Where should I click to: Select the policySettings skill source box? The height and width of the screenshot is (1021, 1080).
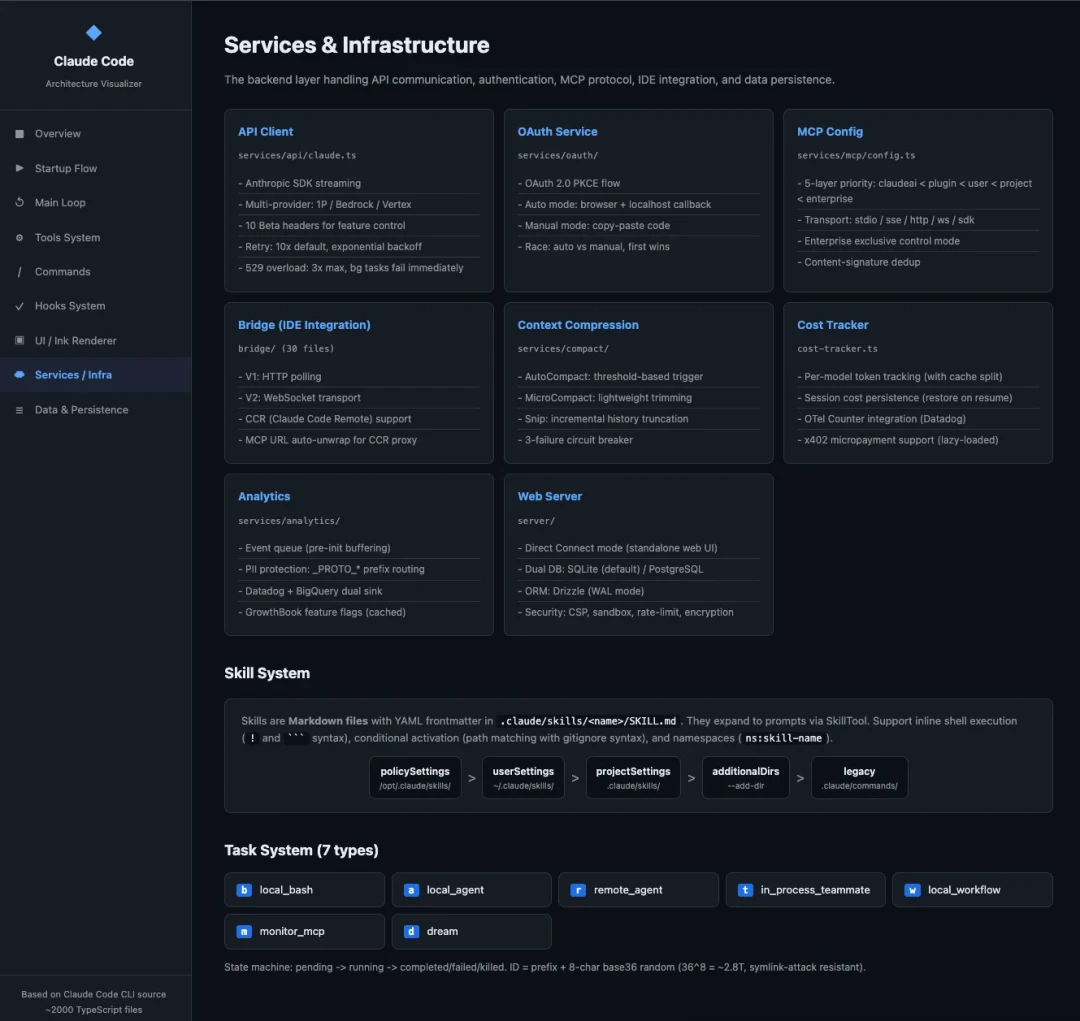point(415,778)
